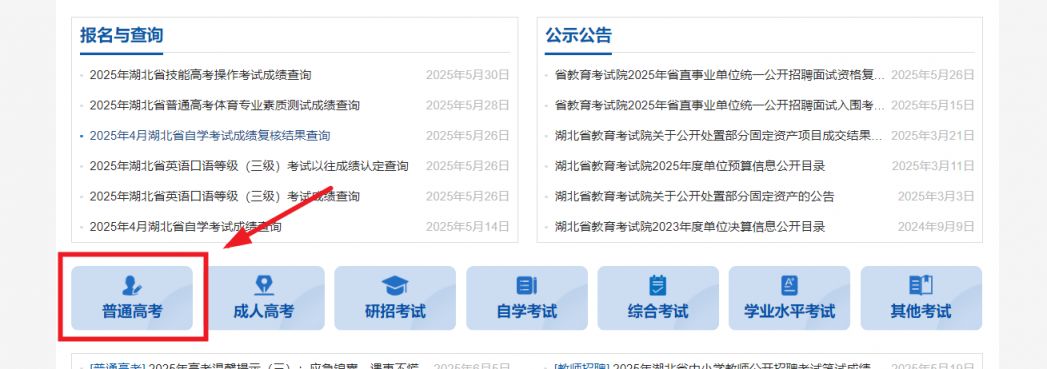Open 2025年4月湖北省自学考试成绩查询 link
Viewport: 1047px width, 369px height.
coord(186,227)
